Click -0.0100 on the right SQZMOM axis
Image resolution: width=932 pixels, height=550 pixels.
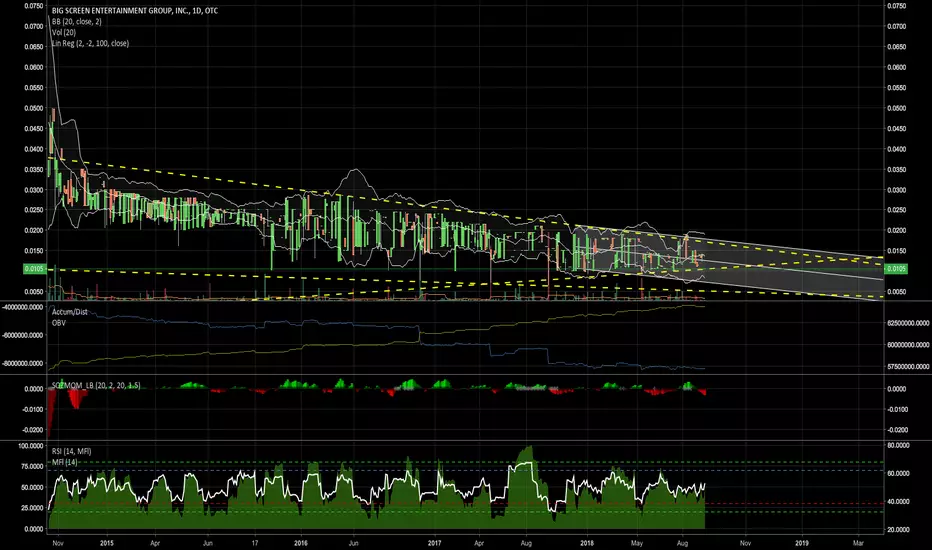point(896,409)
